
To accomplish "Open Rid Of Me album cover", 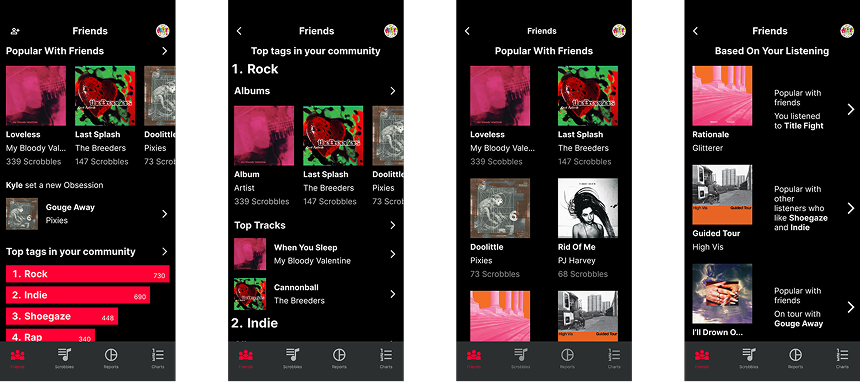I will tap(588, 208).
